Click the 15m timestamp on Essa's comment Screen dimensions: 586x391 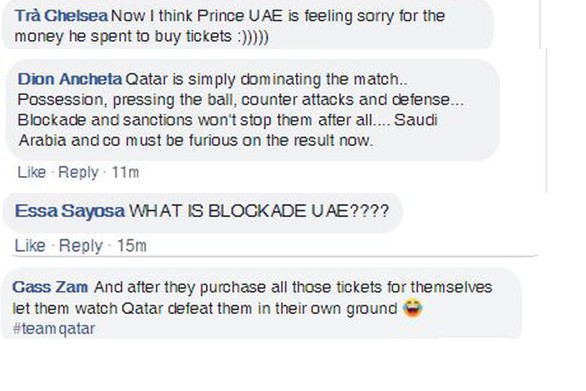coord(132,246)
